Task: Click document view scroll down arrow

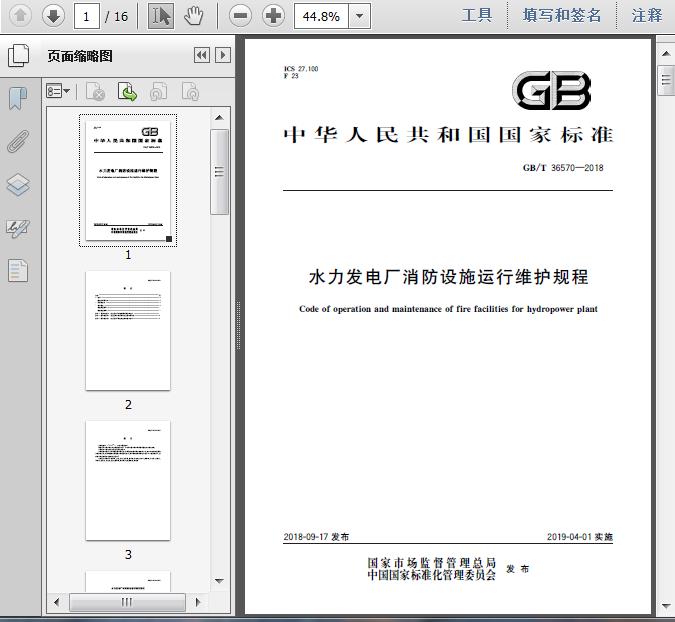Action: coord(666,606)
